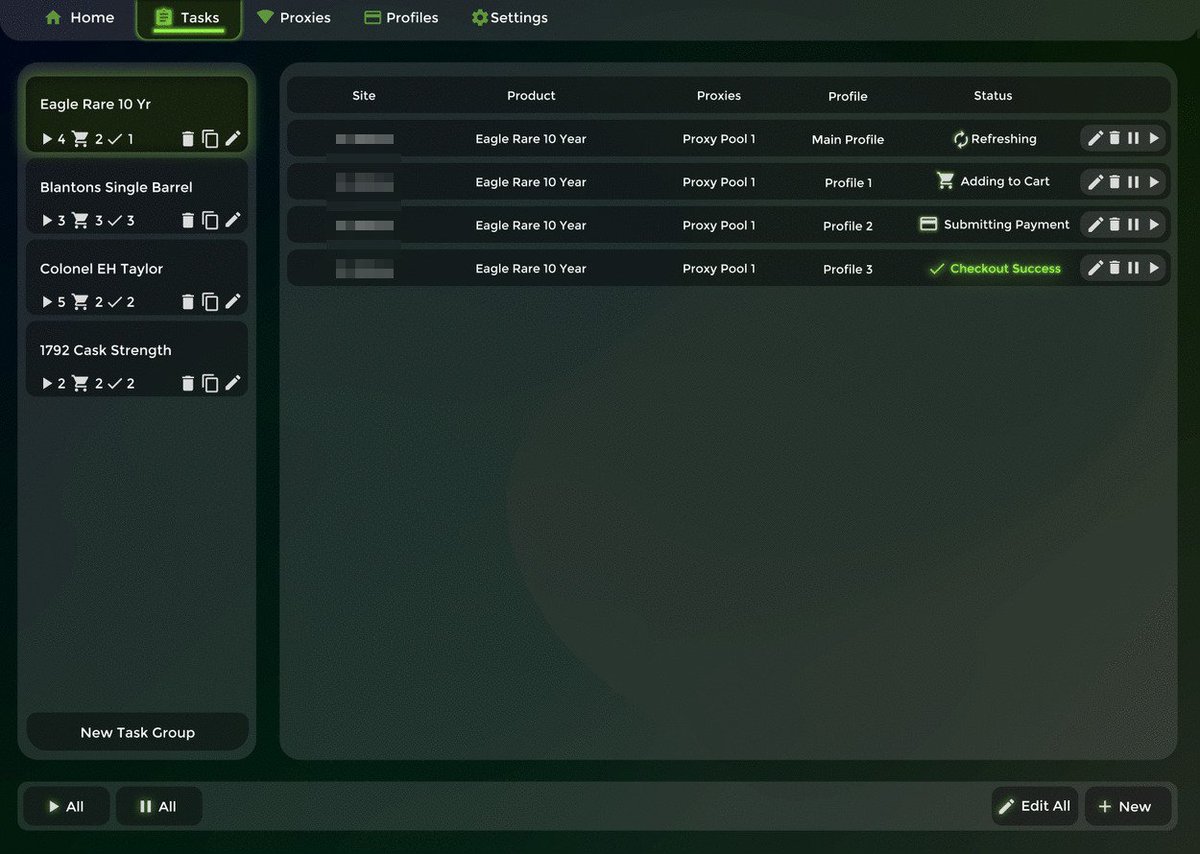Image resolution: width=1200 pixels, height=854 pixels.
Task: Select the Eagle Rare 10 Yr group
Action: [137, 115]
